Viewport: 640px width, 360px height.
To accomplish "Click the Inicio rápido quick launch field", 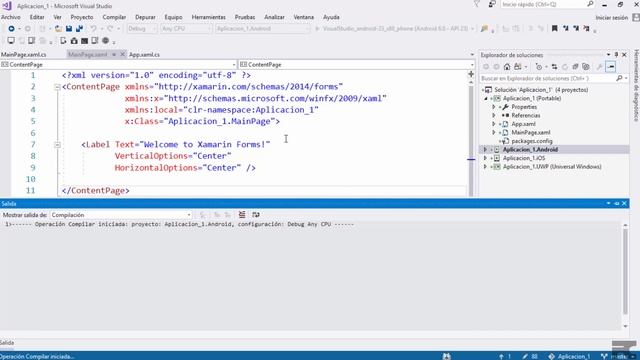I will click(x=547, y=4).
